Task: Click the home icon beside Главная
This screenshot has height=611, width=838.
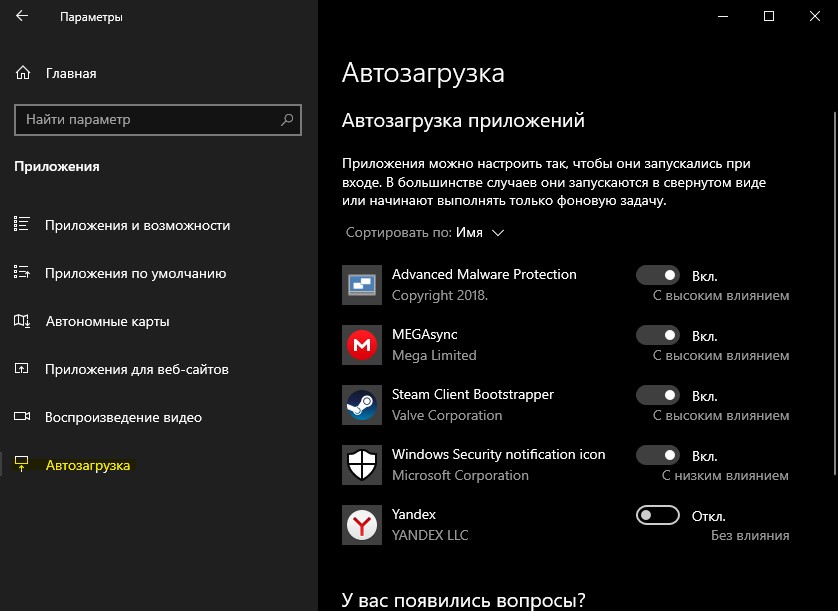Action: [23, 73]
